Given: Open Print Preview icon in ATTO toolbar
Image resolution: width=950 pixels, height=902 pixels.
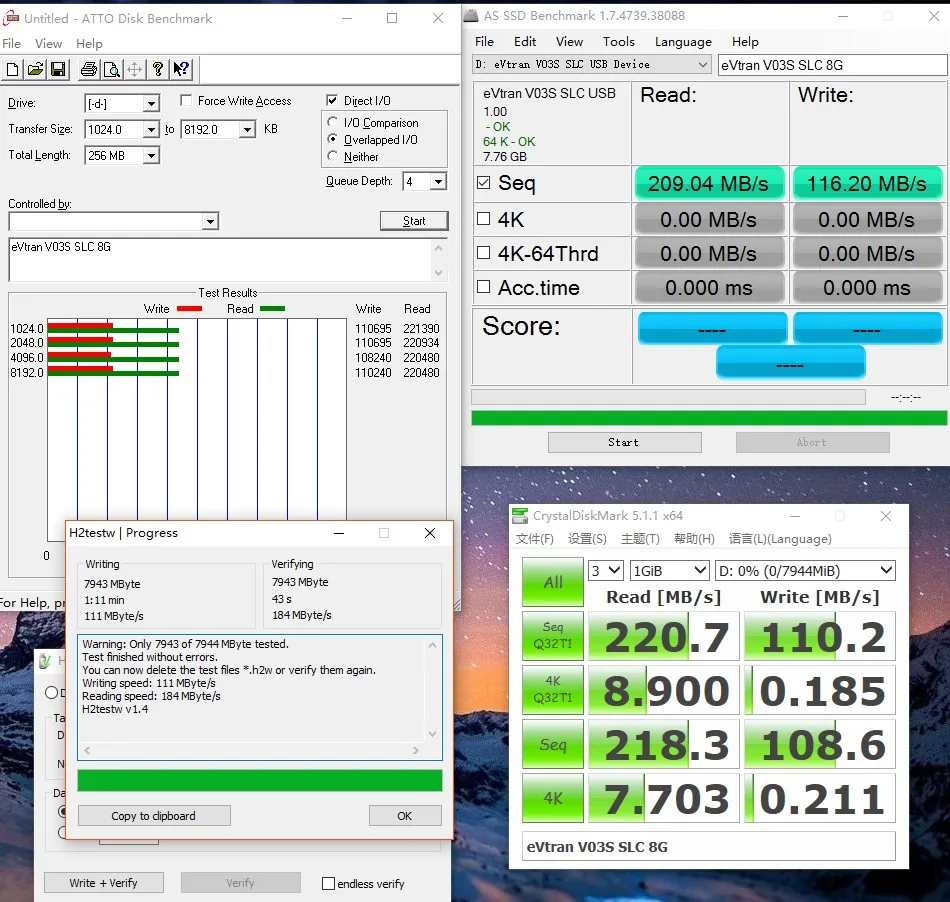Looking at the screenshot, I should pyautogui.click(x=111, y=69).
